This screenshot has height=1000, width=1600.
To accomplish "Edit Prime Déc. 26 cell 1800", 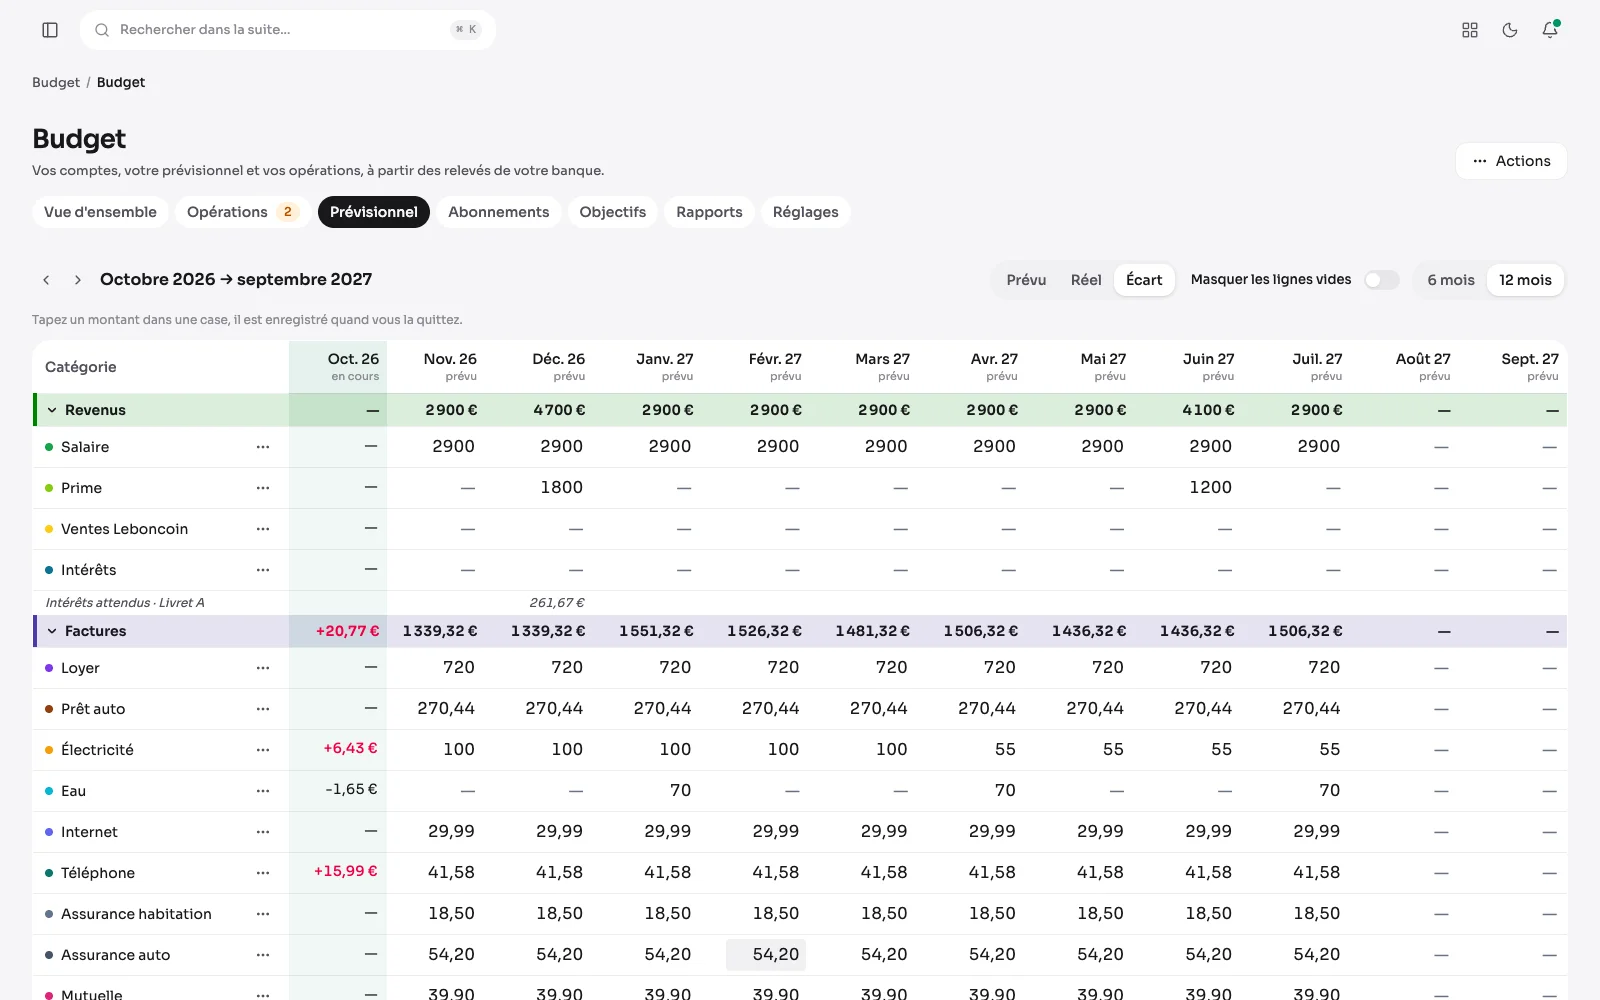I will 548,488.
